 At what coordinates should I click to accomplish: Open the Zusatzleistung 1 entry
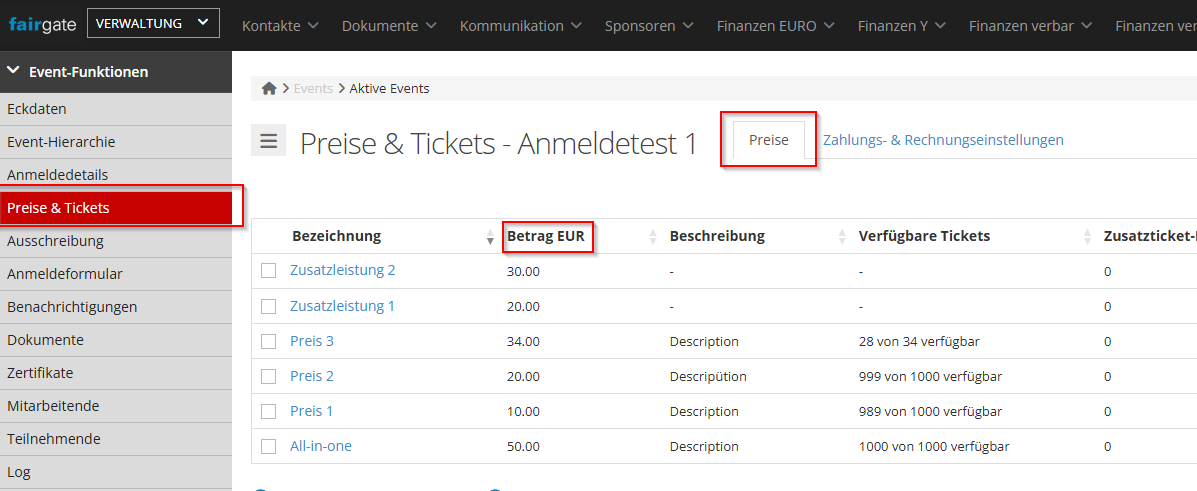342,306
